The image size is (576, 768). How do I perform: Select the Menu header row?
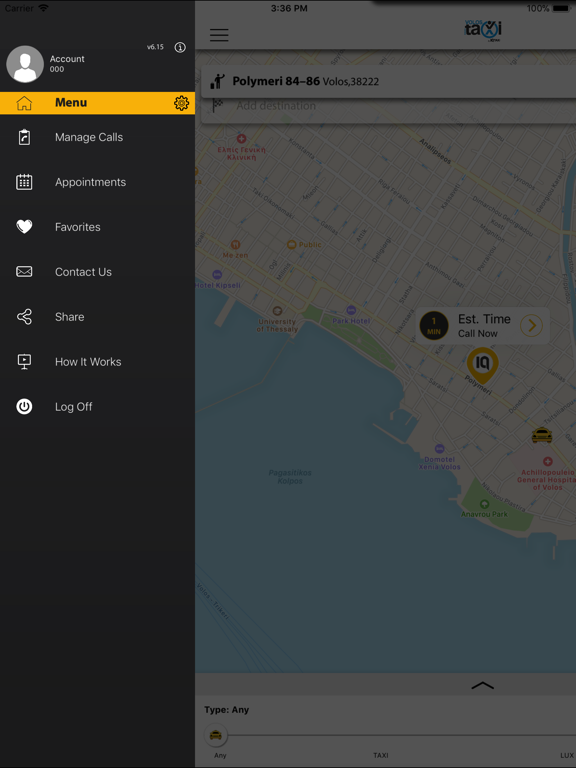(x=97, y=103)
